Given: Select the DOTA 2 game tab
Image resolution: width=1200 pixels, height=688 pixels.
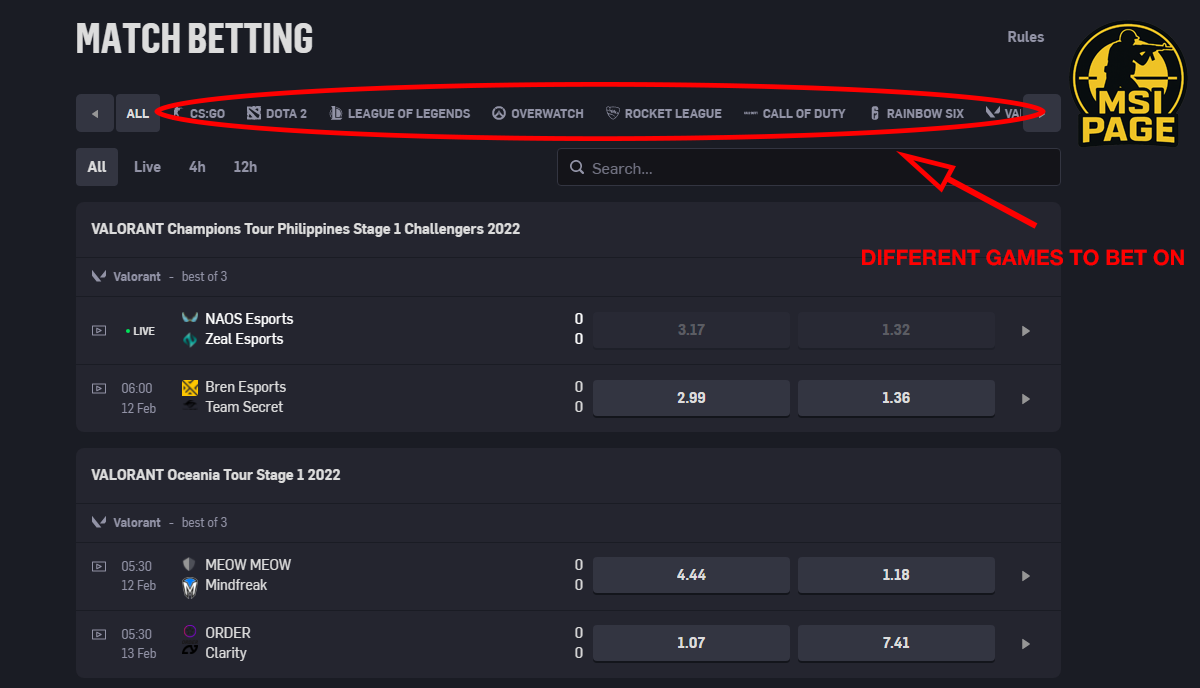Looking at the screenshot, I should coord(277,113).
